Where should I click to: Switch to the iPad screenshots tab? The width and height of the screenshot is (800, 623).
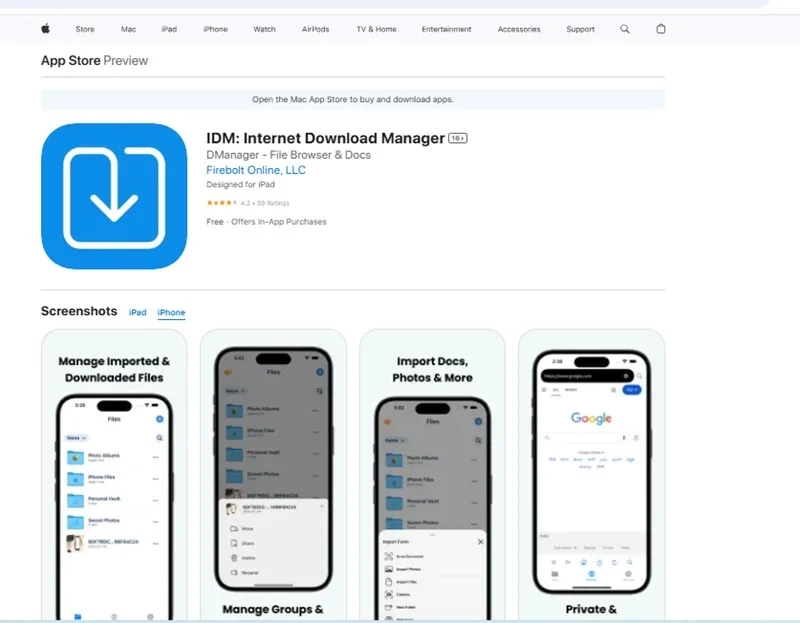[137, 312]
